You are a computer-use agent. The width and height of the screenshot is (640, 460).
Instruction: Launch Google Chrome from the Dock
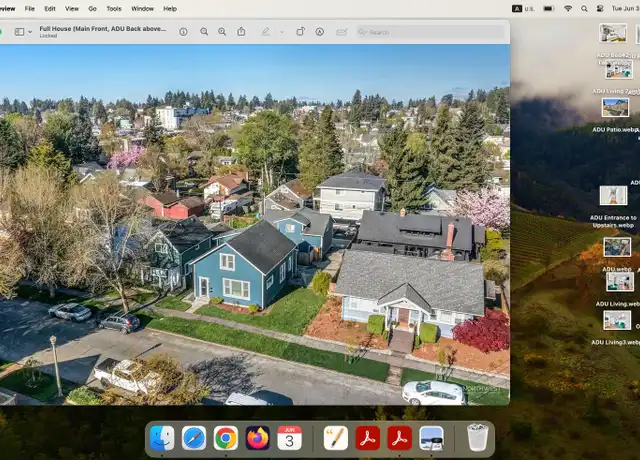click(x=226, y=438)
